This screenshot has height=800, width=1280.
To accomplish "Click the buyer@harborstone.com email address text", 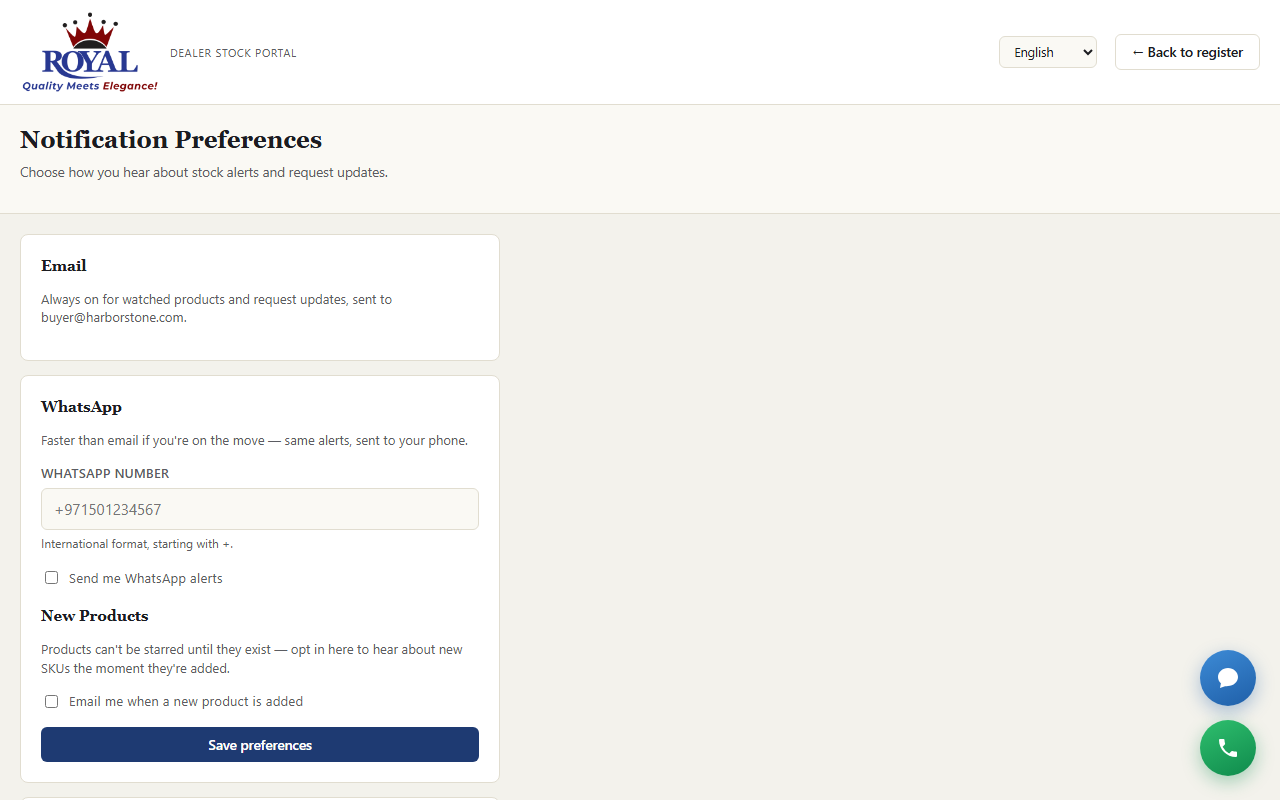I will (x=113, y=318).
